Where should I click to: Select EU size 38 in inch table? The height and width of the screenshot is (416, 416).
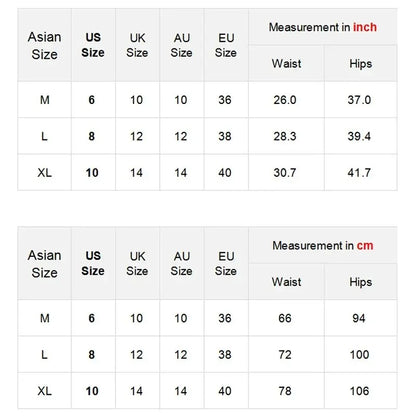225,136
